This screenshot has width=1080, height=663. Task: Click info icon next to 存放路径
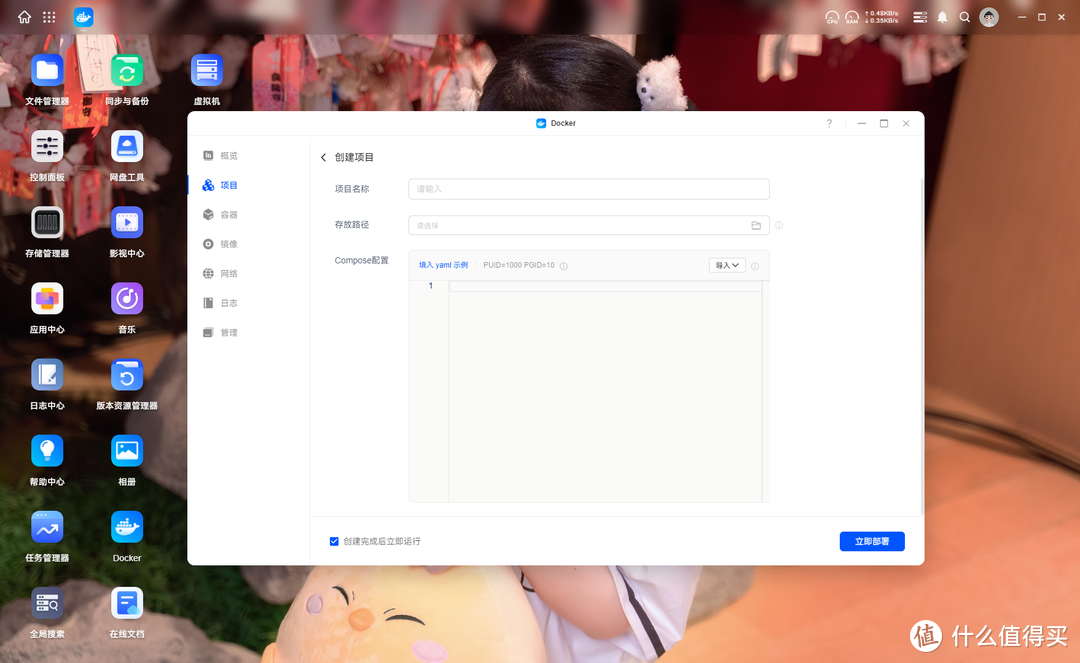pyautogui.click(x=779, y=225)
